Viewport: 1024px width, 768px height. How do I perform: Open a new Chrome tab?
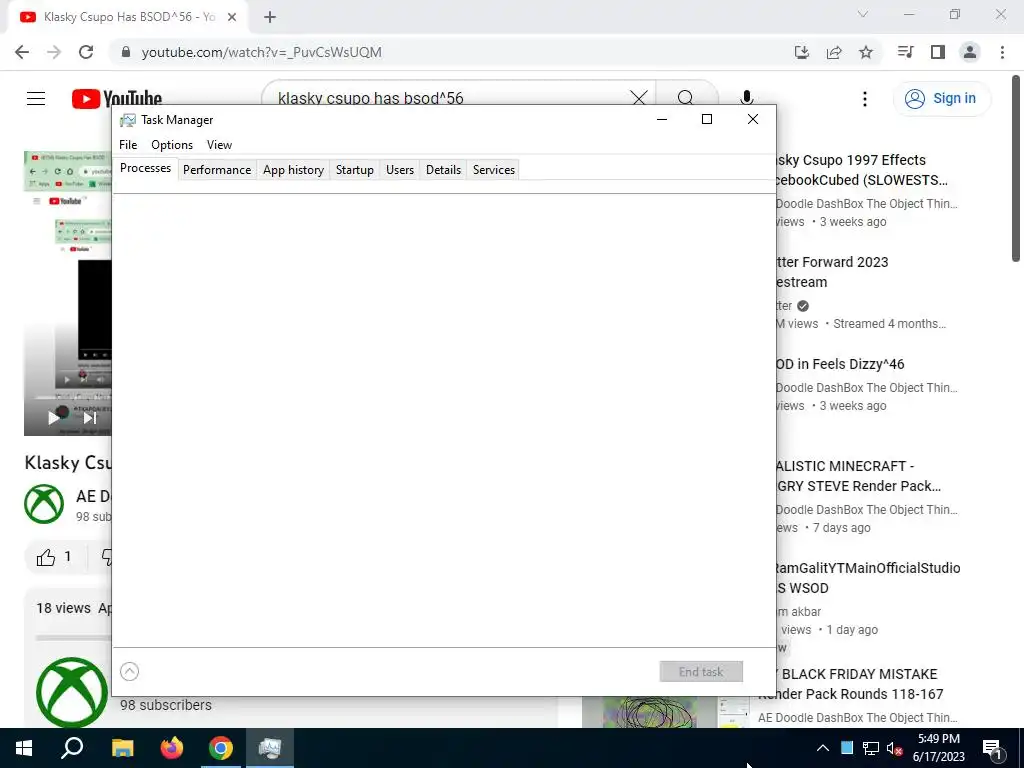(x=270, y=17)
